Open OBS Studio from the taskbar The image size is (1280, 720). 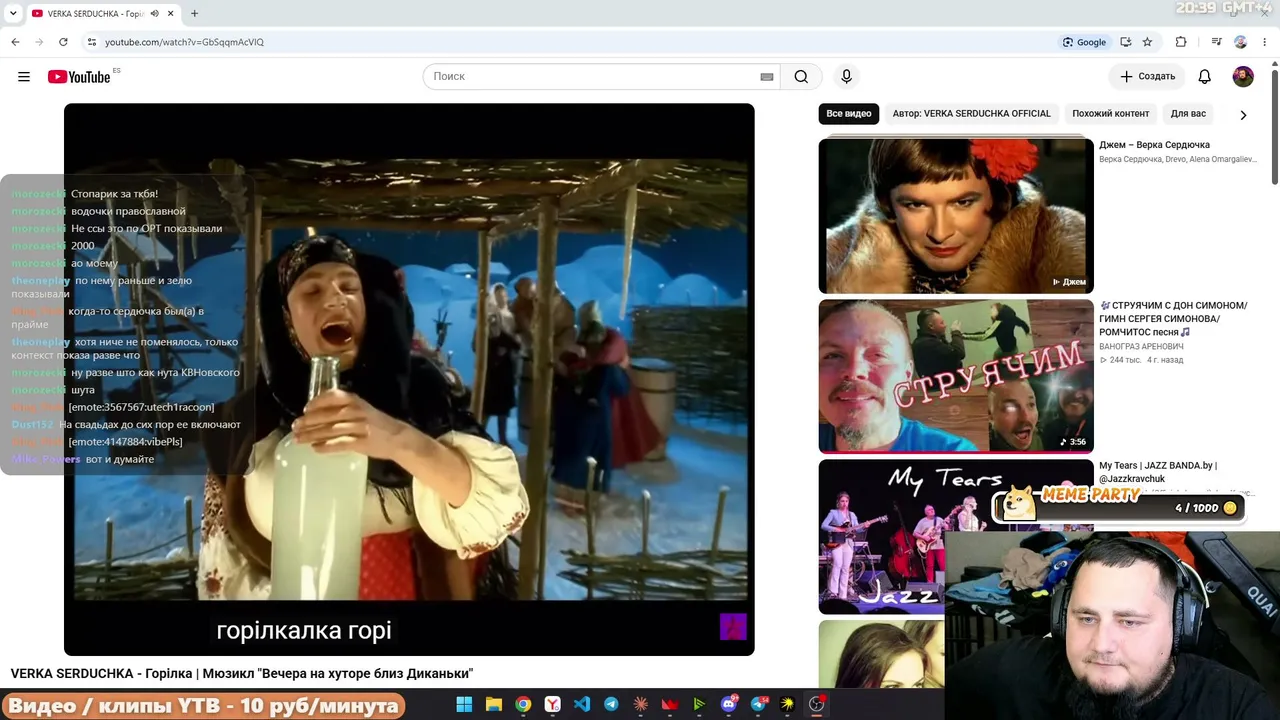pos(816,705)
